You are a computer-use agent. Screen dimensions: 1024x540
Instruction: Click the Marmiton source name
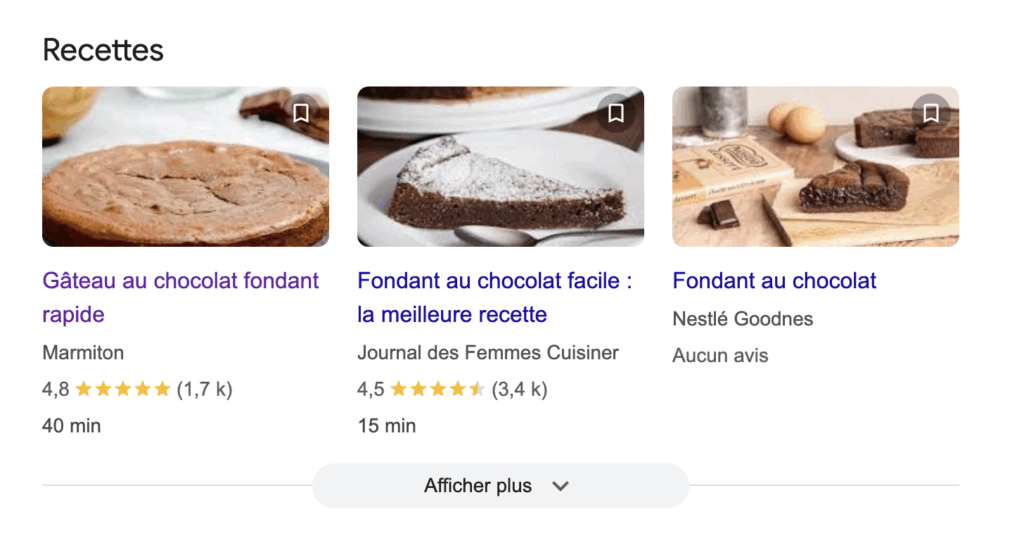point(83,353)
